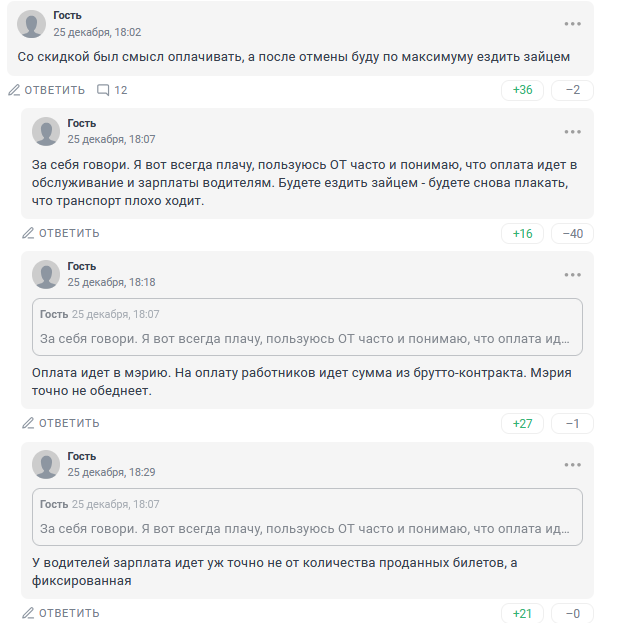Viewport: 625px width, 623px height.
Task: Downvote the comment showing −2
Action: pos(572,90)
